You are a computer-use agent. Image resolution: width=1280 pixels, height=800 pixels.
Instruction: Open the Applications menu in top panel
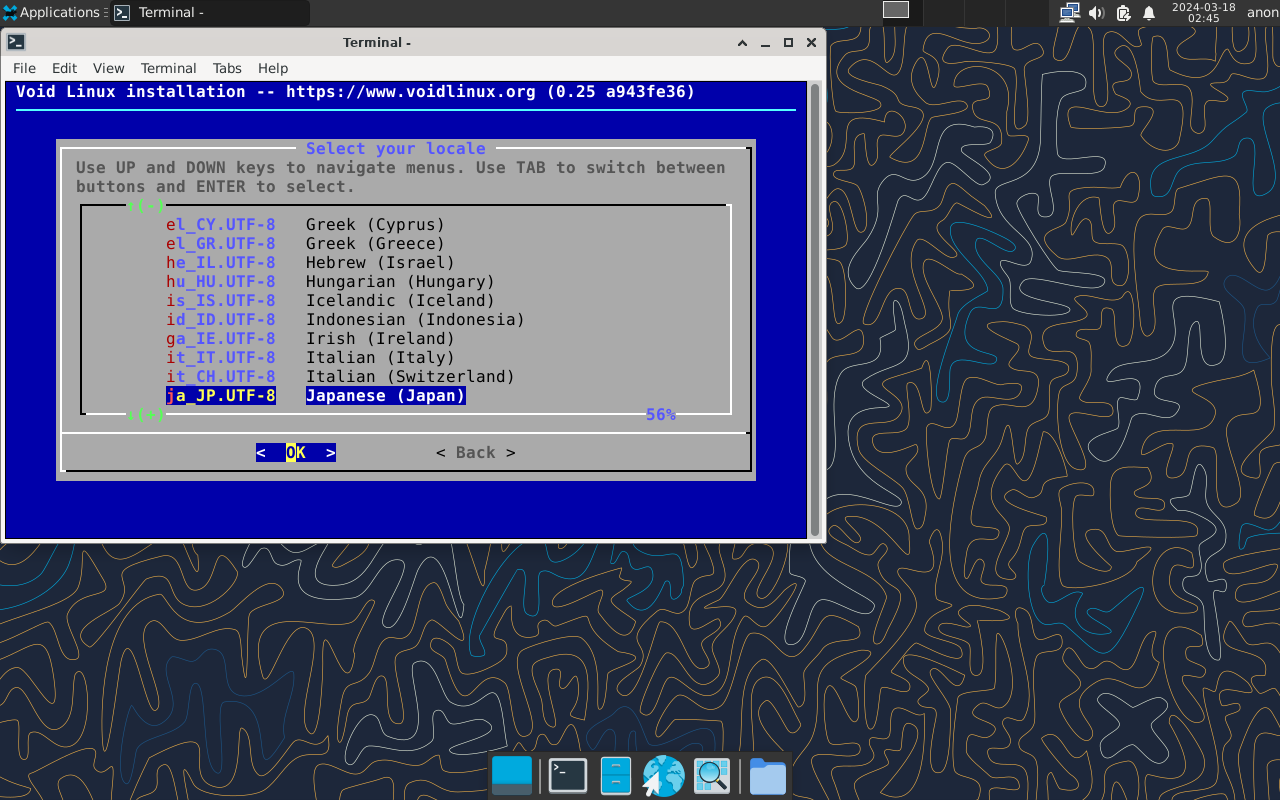pos(52,12)
